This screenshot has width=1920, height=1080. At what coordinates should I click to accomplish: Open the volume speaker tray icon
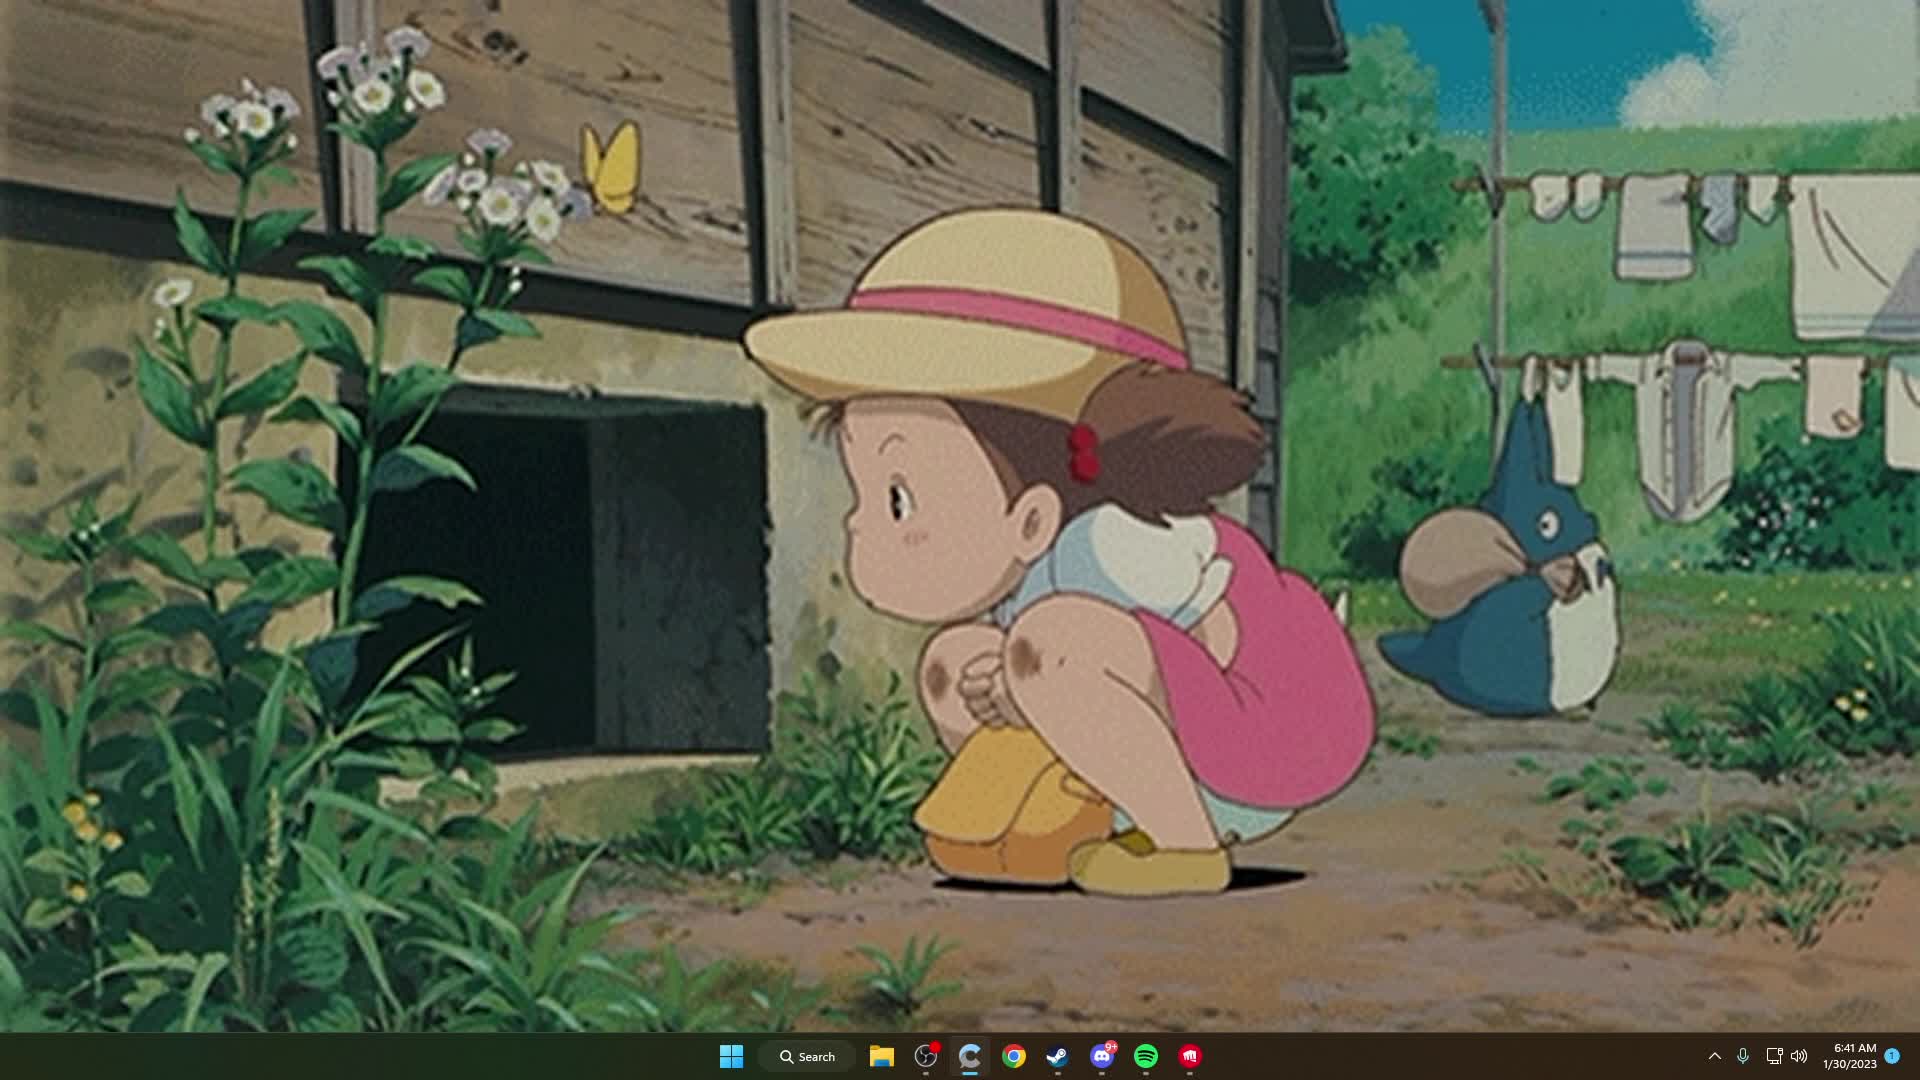pos(1799,1056)
